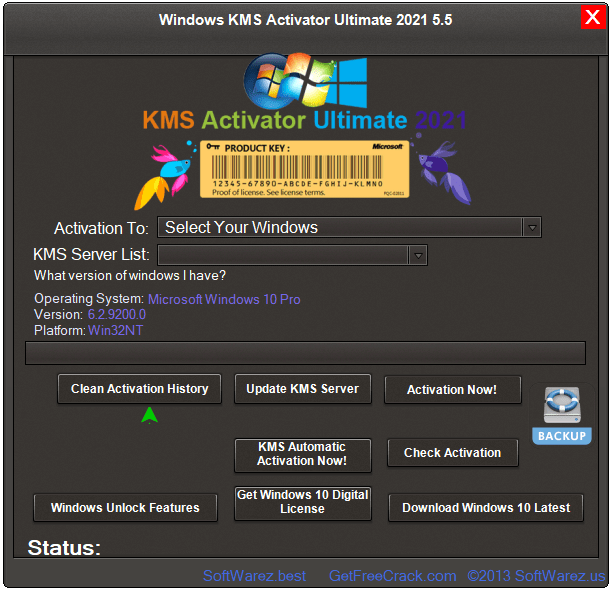Open the Select Your Windows dropdown arrow

pyautogui.click(x=532, y=227)
